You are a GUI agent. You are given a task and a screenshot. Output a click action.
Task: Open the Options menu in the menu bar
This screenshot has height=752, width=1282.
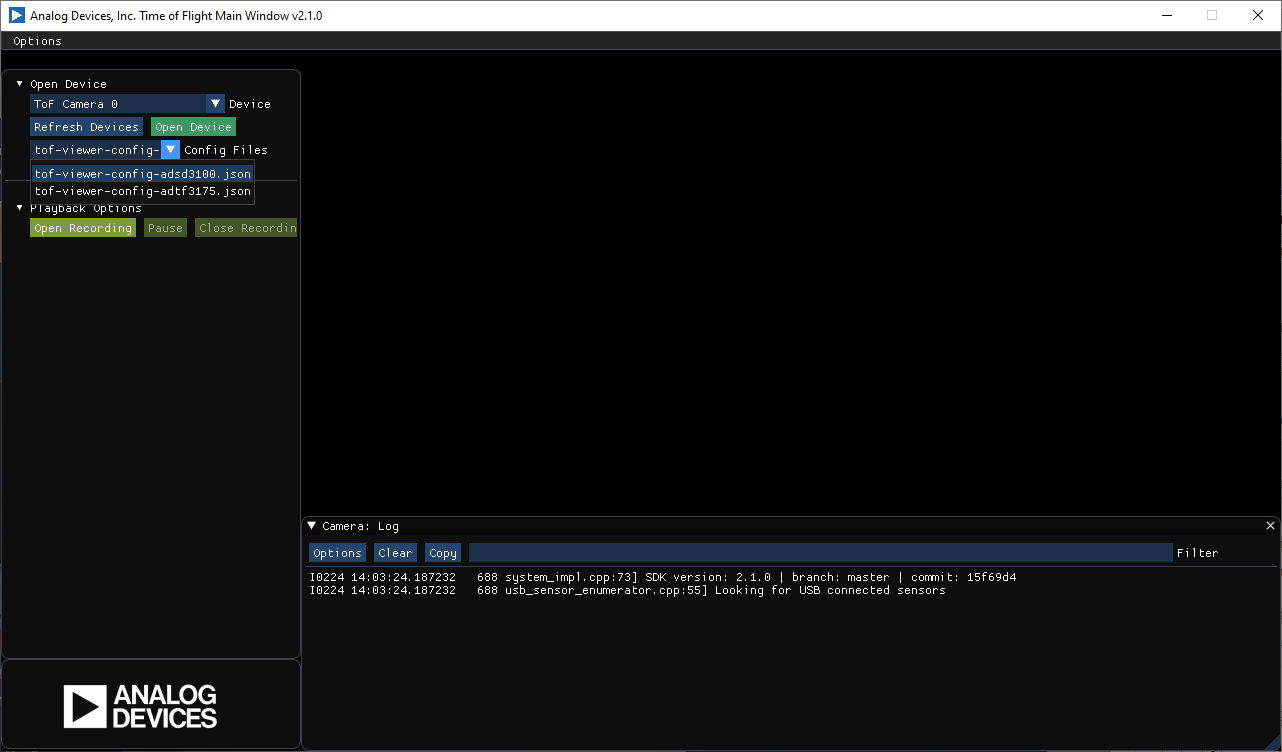38,41
